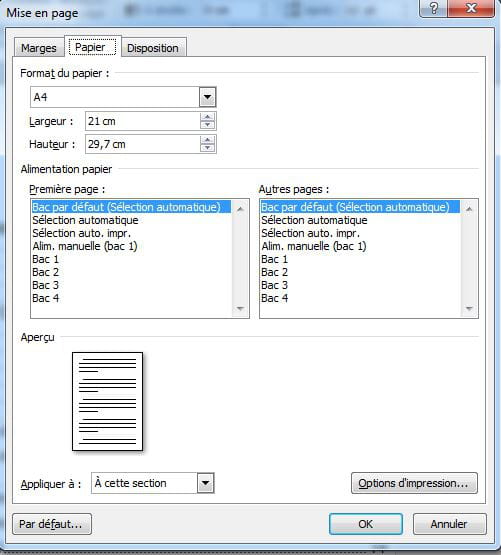Increase Hauteur with the up spinner arrow
This screenshot has height=555, width=501.
pyautogui.click(x=207, y=140)
